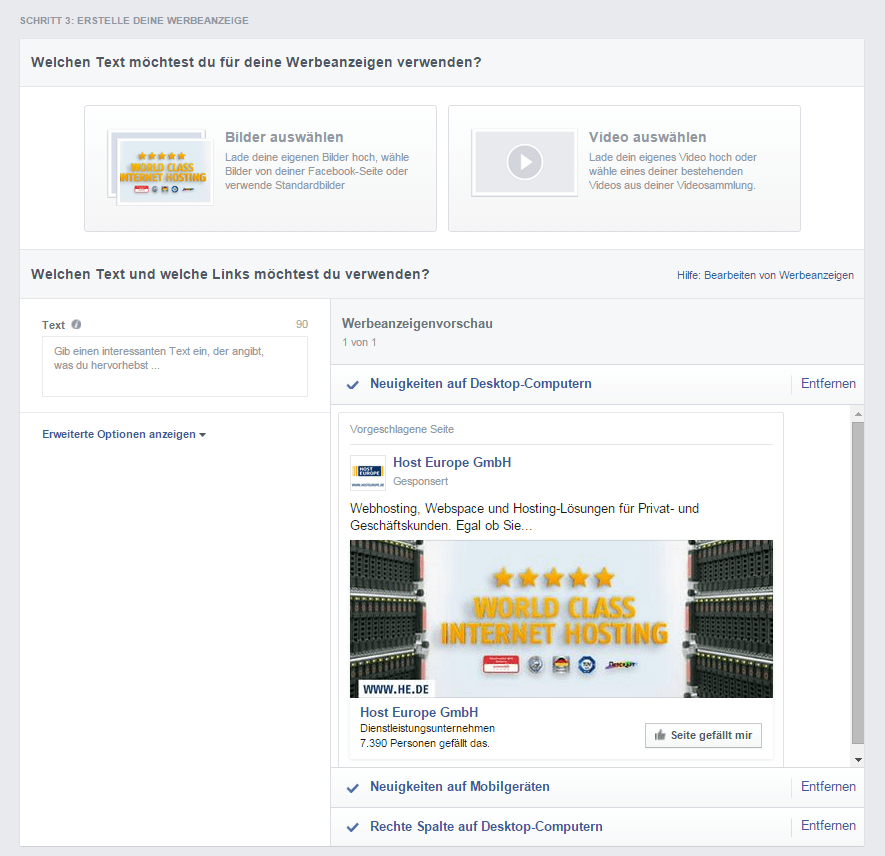Expand Rechte Spalte auf Desktop-Computern section
885x856 pixels.
[x=487, y=827]
